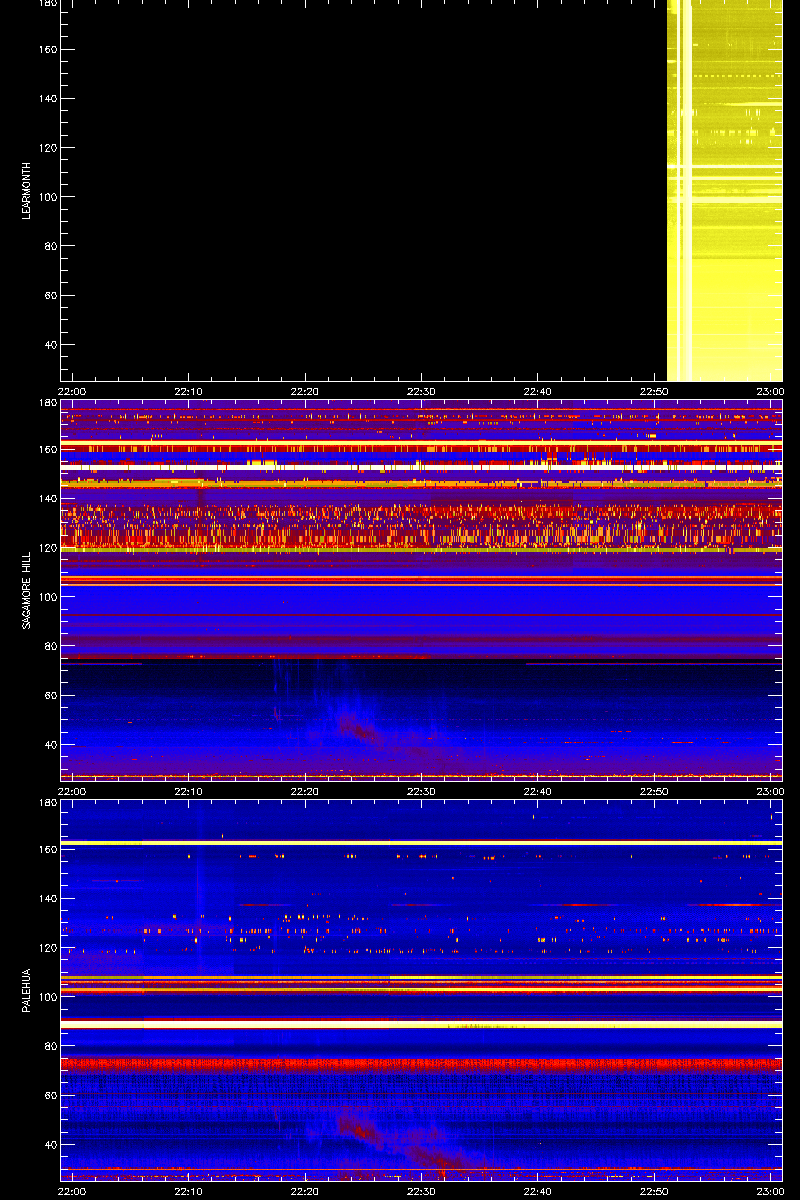Click 22:00 time label under Learmonth plot
The width and height of the screenshot is (800, 1200).
coord(72,391)
